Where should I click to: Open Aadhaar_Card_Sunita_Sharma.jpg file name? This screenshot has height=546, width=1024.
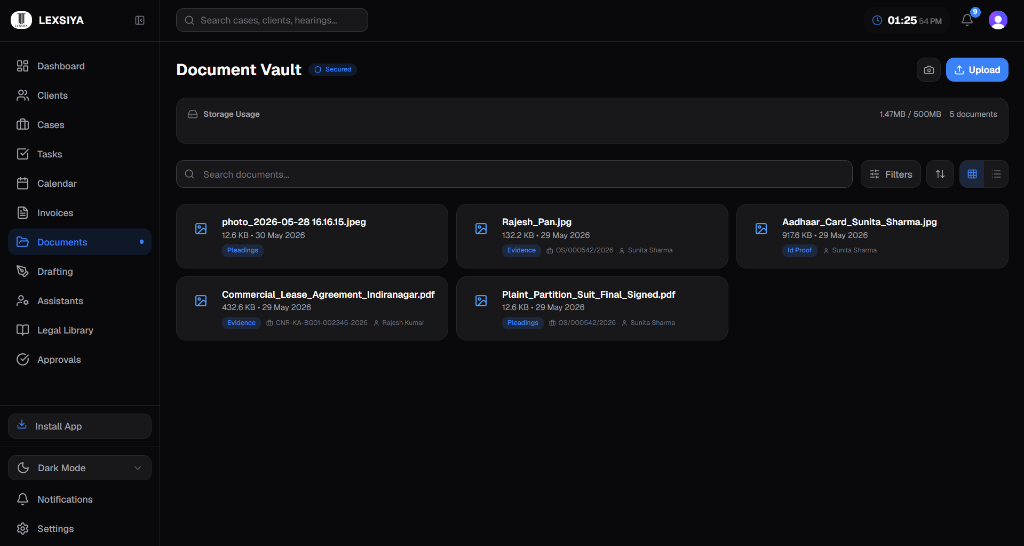pos(859,222)
